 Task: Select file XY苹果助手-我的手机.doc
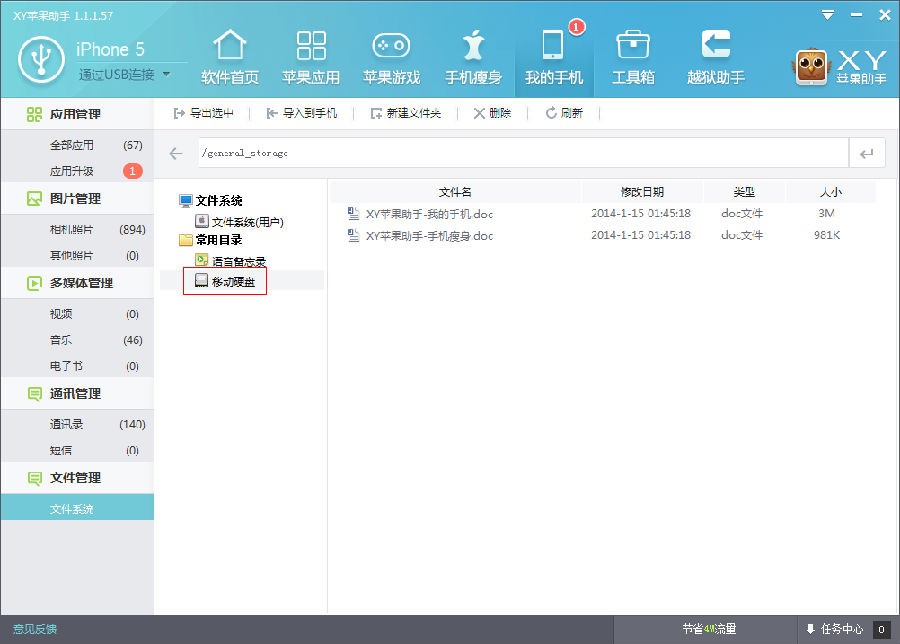pos(429,214)
